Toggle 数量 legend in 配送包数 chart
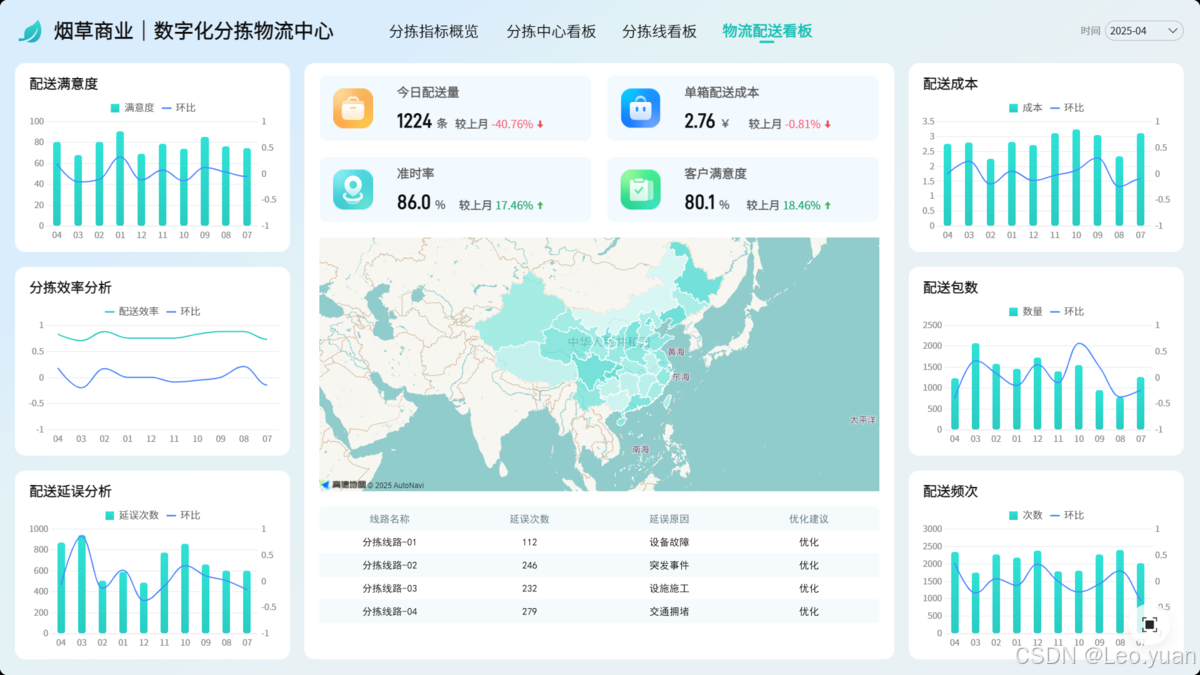The width and height of the screenshot is (1200, 675). (x=1026, y=311)
